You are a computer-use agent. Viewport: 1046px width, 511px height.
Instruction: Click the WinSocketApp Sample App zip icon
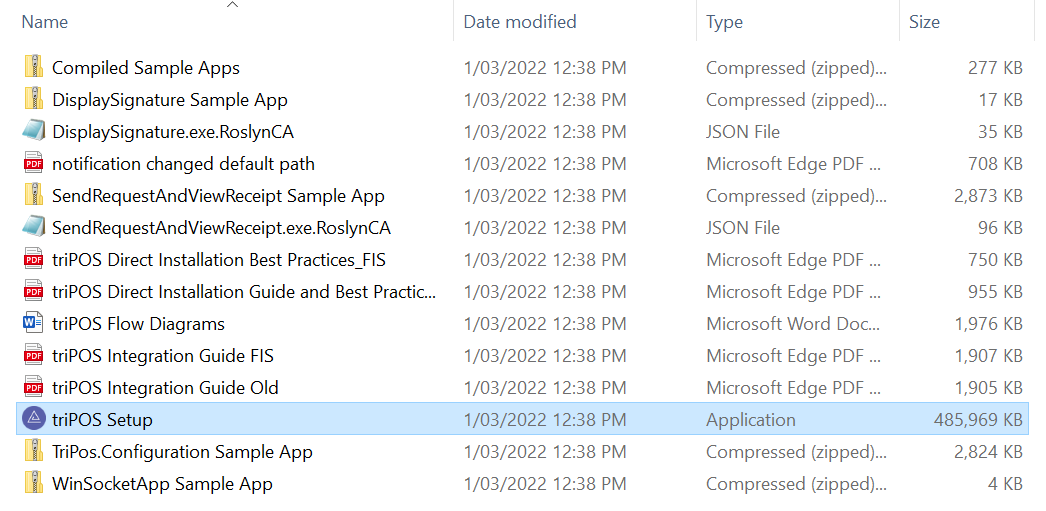(x=33, y=484)
